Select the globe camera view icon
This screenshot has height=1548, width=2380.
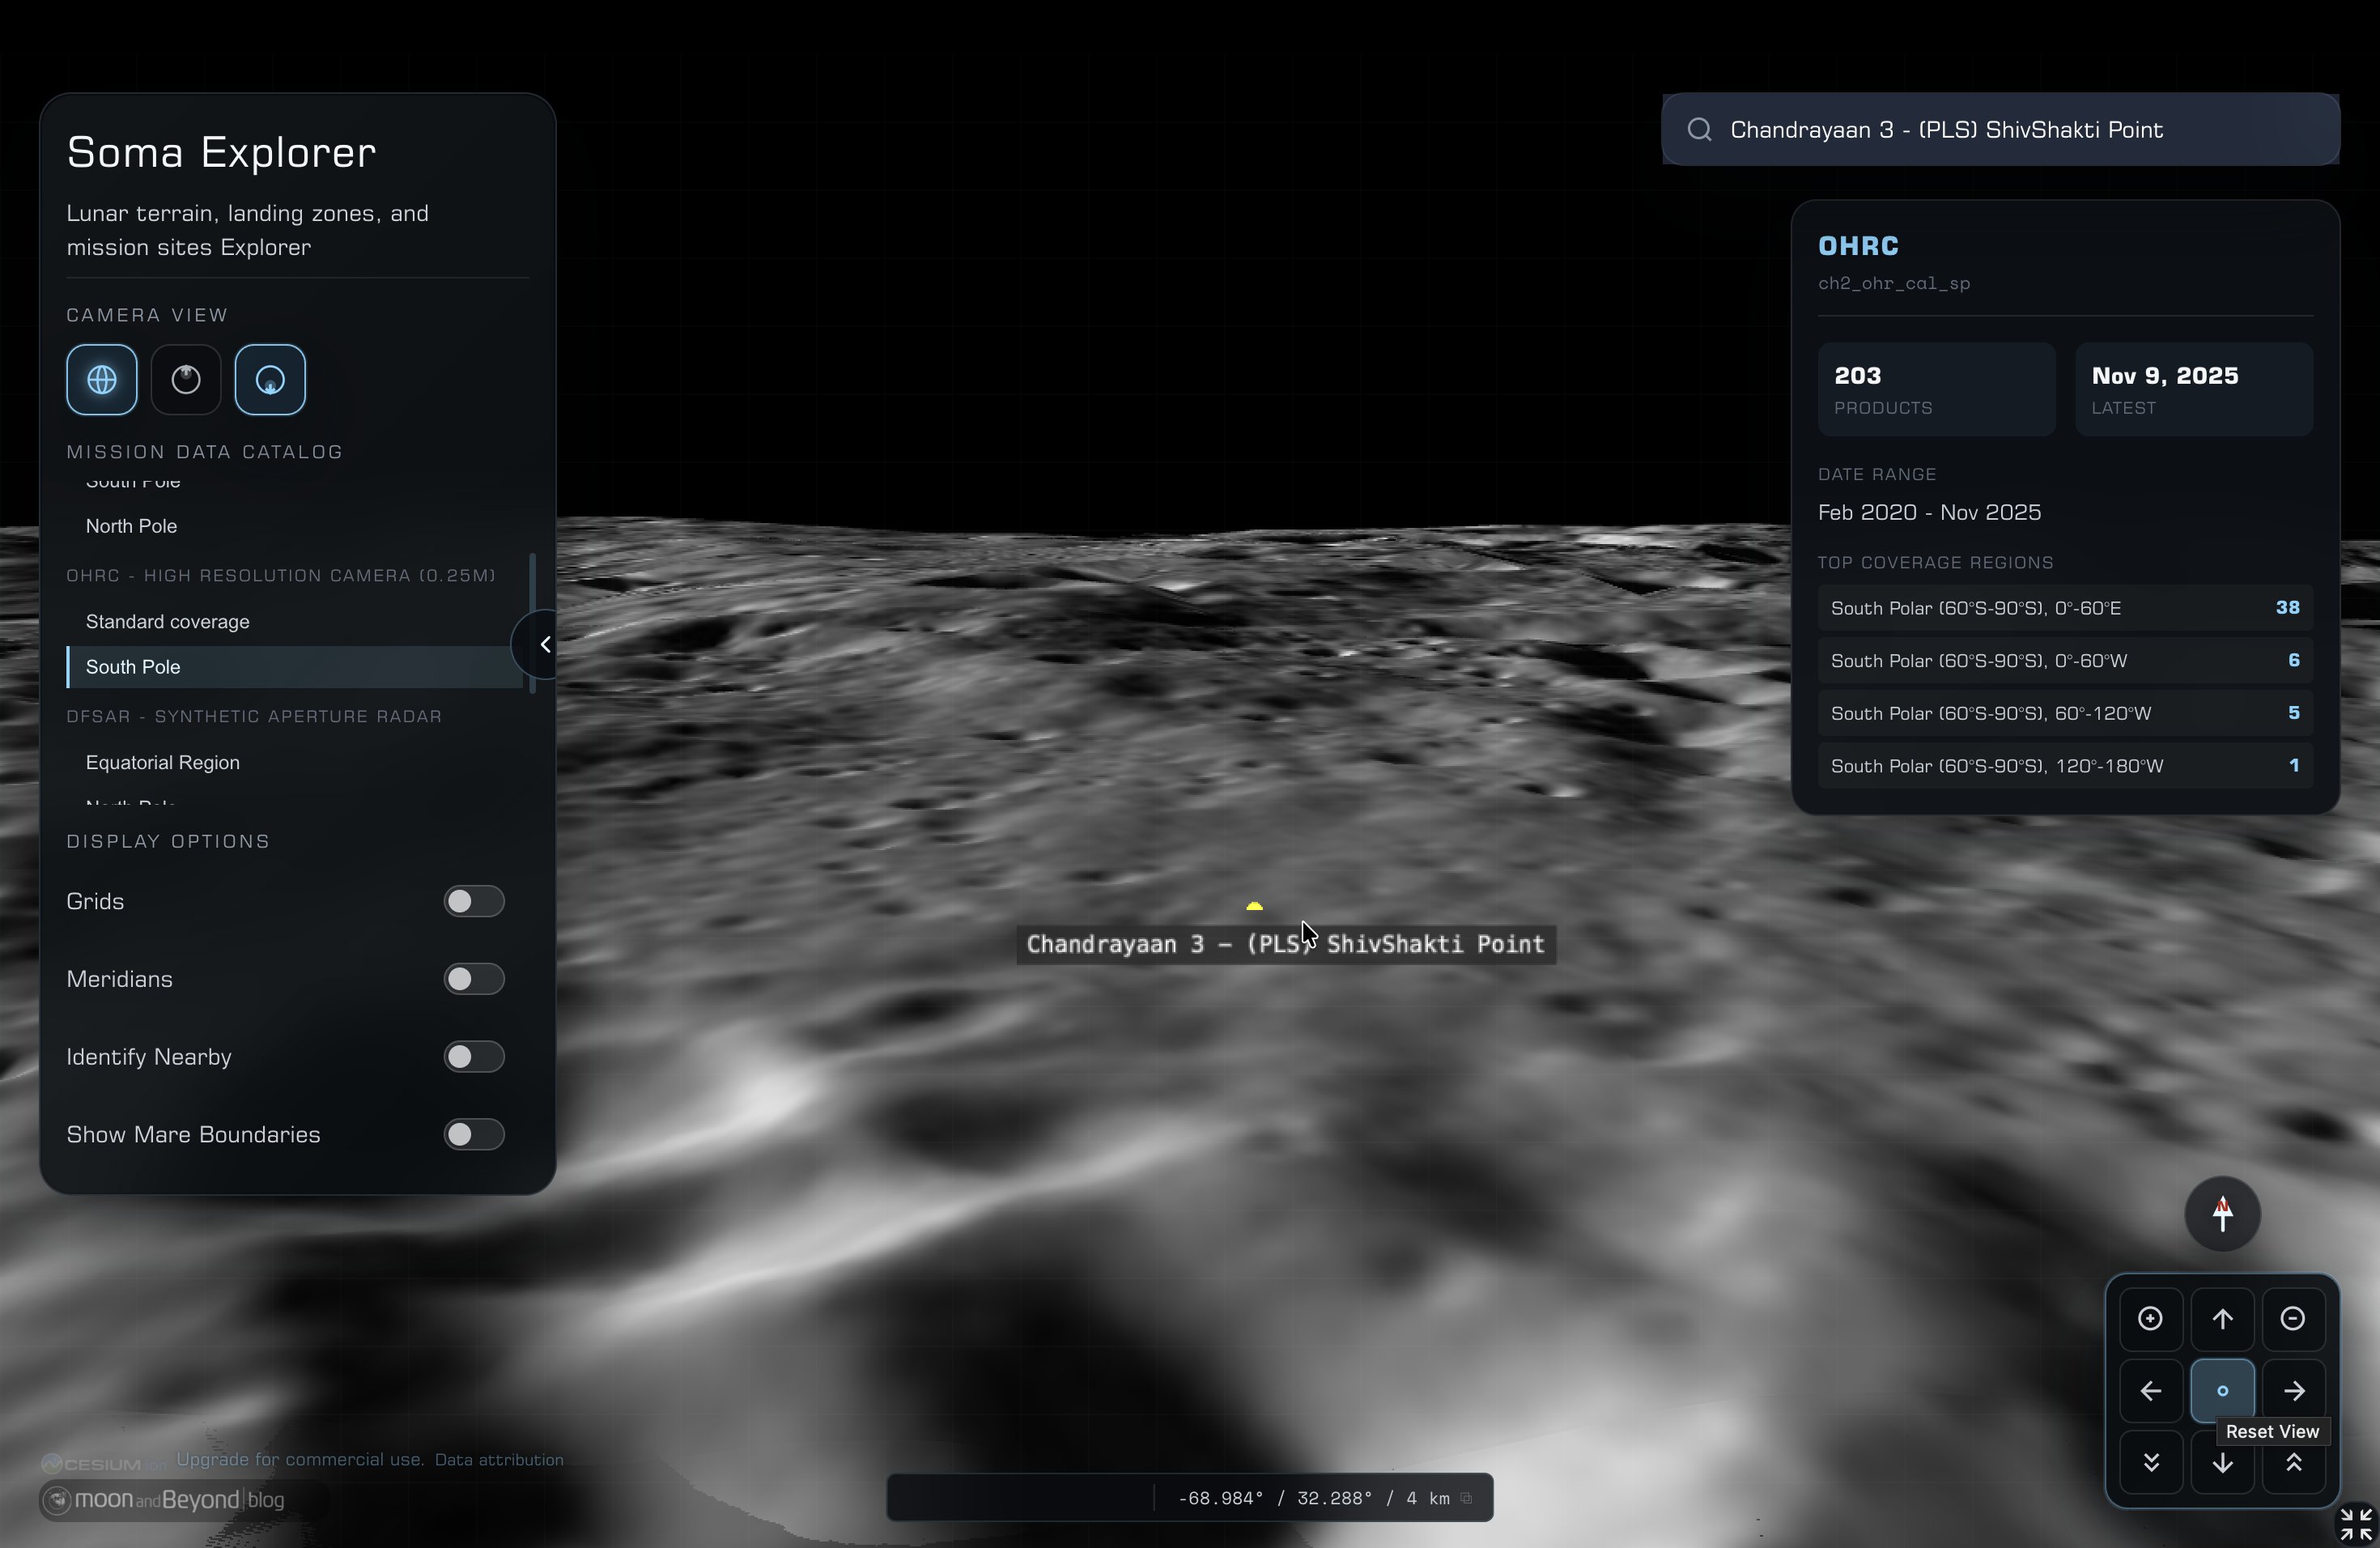point(102,380)
